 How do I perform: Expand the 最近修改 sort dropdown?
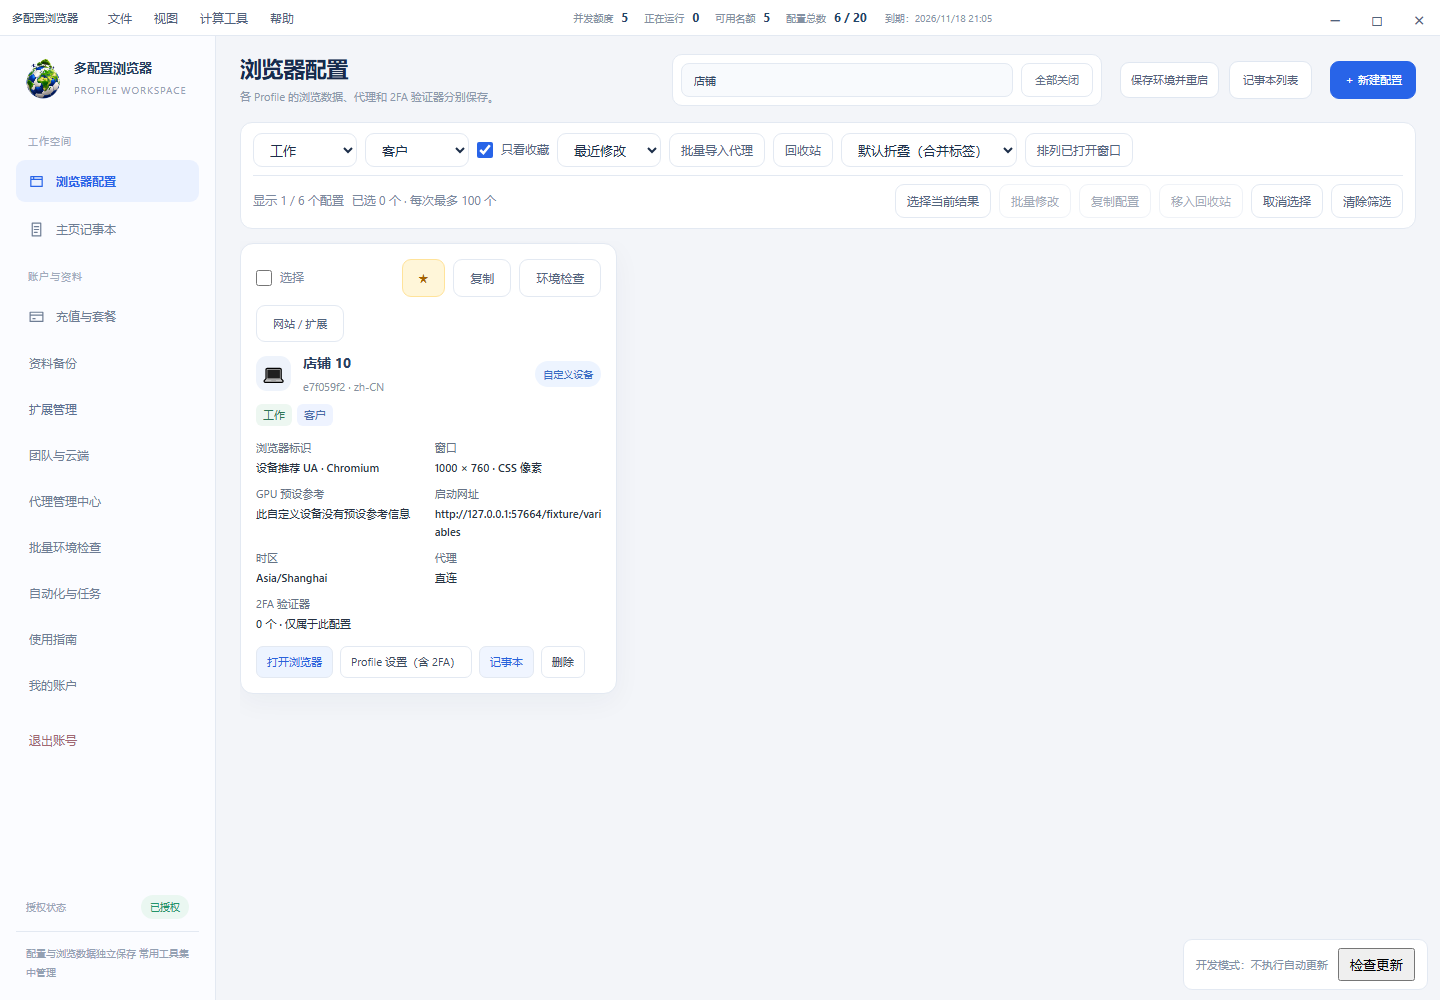609,151
